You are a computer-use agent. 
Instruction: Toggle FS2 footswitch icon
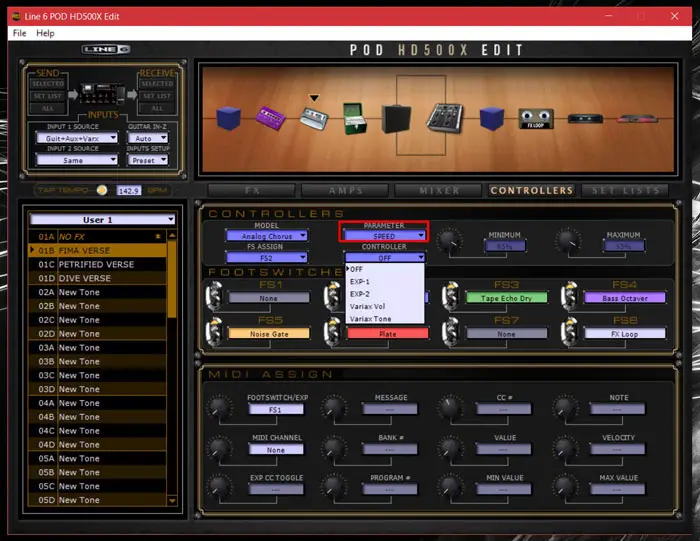pos(333,295)
